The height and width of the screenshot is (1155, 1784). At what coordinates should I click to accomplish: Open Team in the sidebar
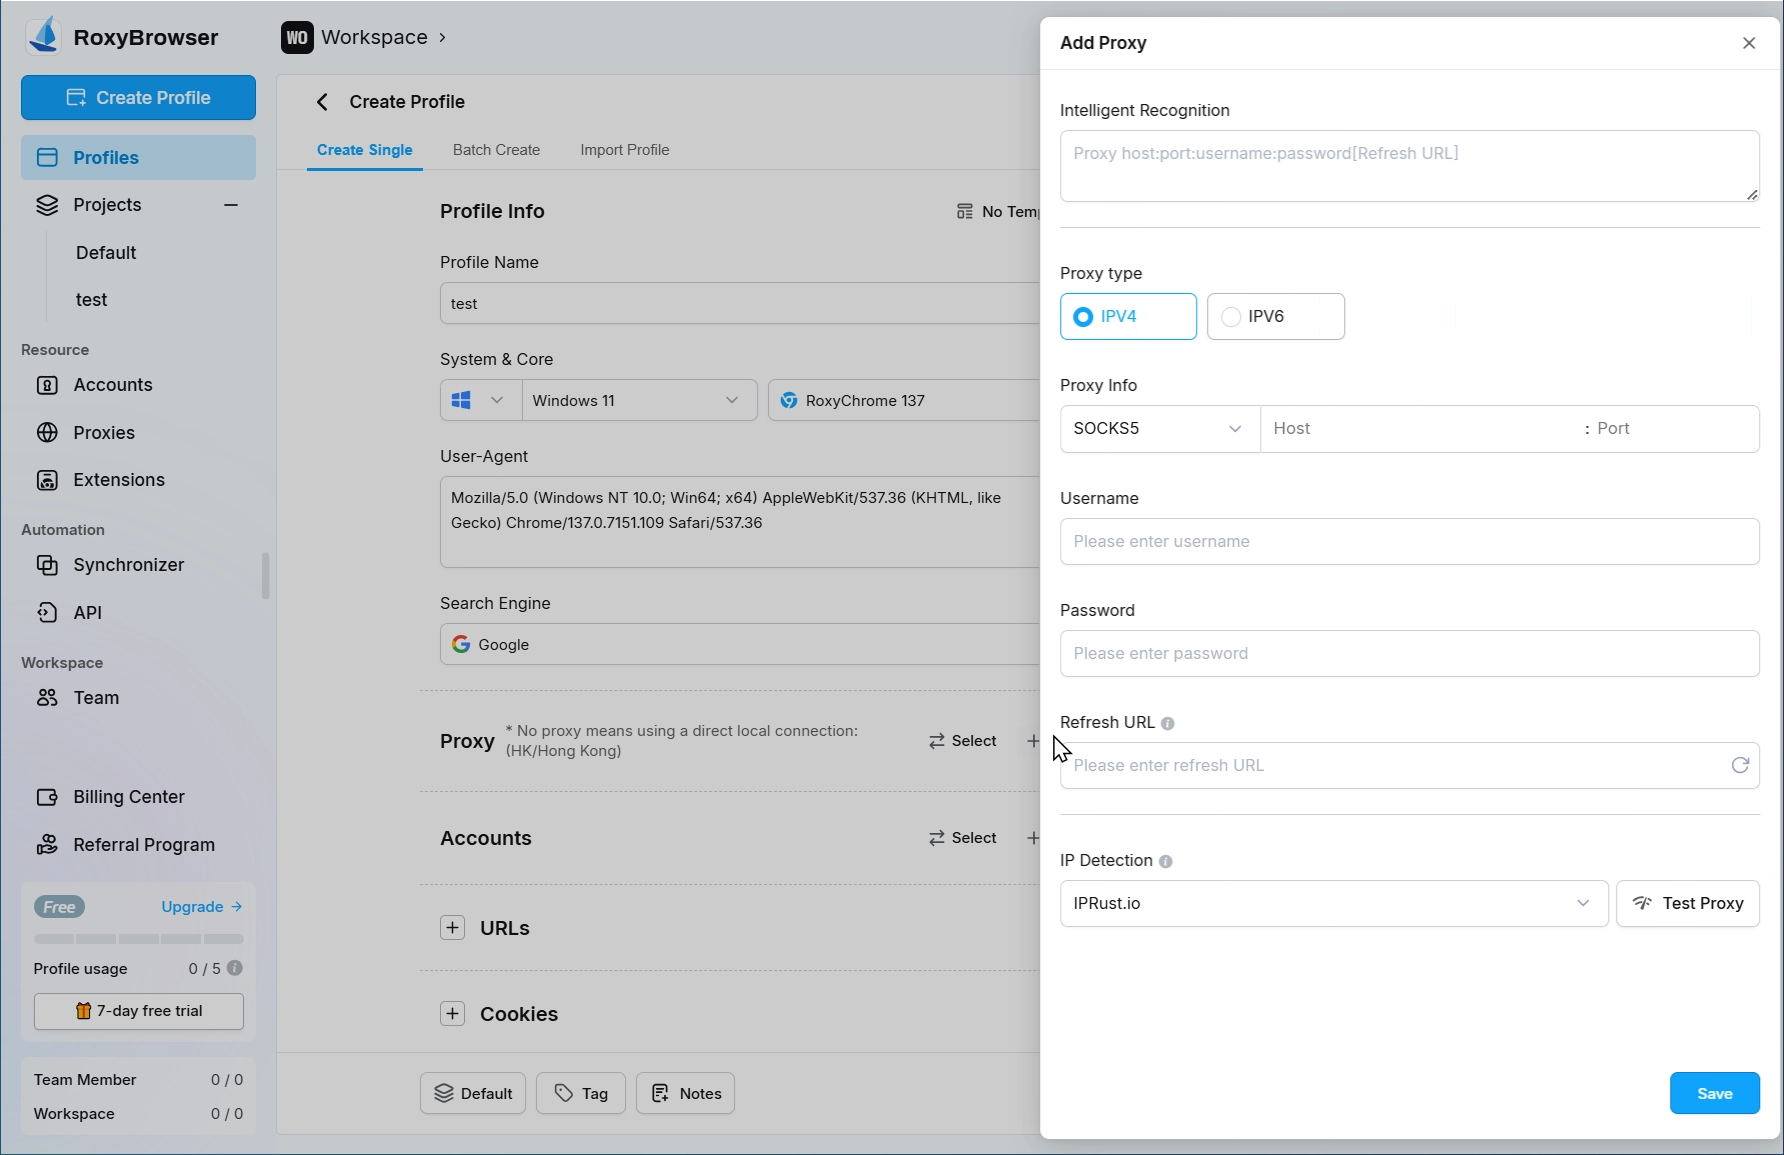click(138, 698)
